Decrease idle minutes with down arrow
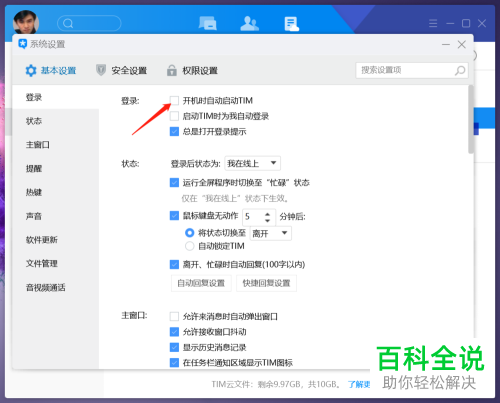 [x=267, y=220]
